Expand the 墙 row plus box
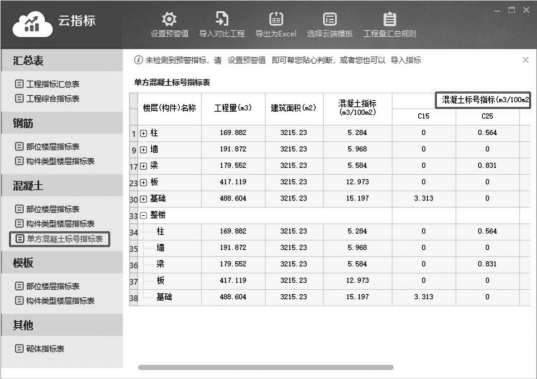 tap(143, 150)
